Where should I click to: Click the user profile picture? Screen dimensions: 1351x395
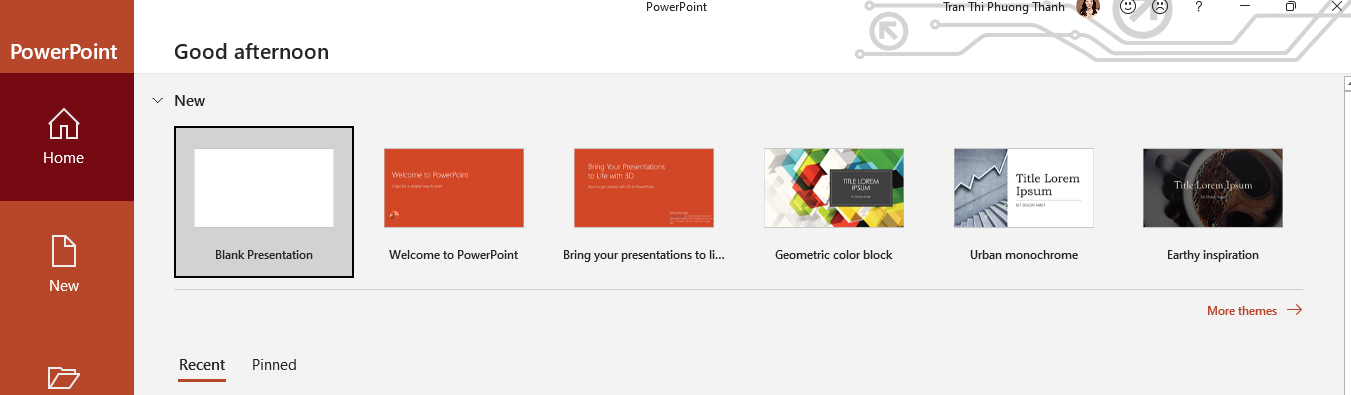pos(1088,7)
